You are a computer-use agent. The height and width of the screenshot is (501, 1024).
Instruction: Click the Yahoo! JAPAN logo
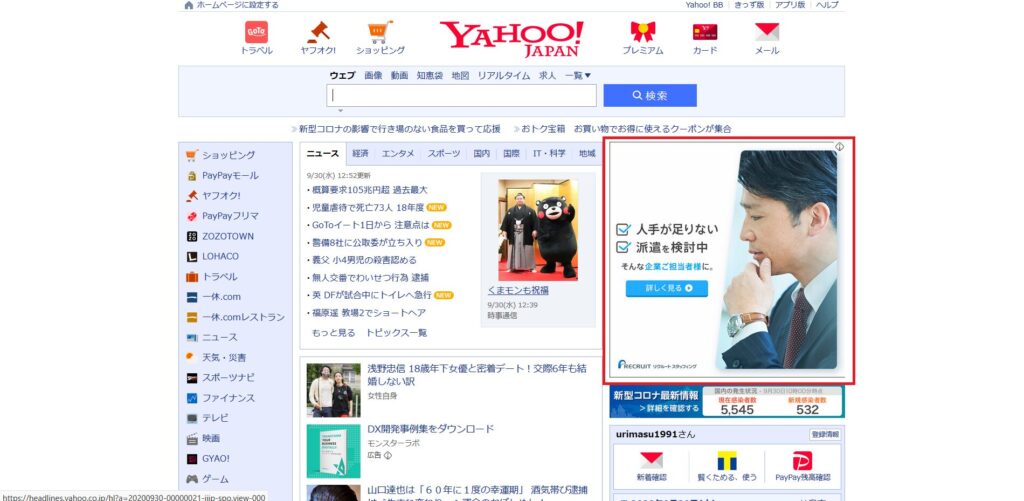511,39
